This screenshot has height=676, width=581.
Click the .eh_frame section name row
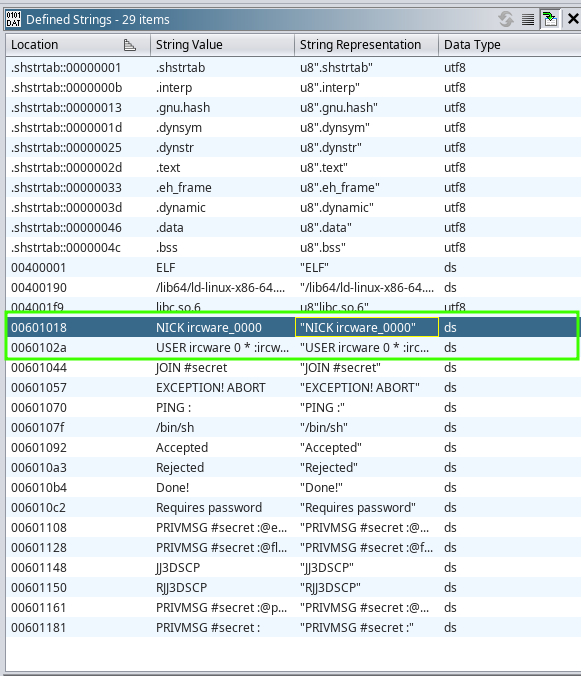pyautogui.click(x=293, y=188)
